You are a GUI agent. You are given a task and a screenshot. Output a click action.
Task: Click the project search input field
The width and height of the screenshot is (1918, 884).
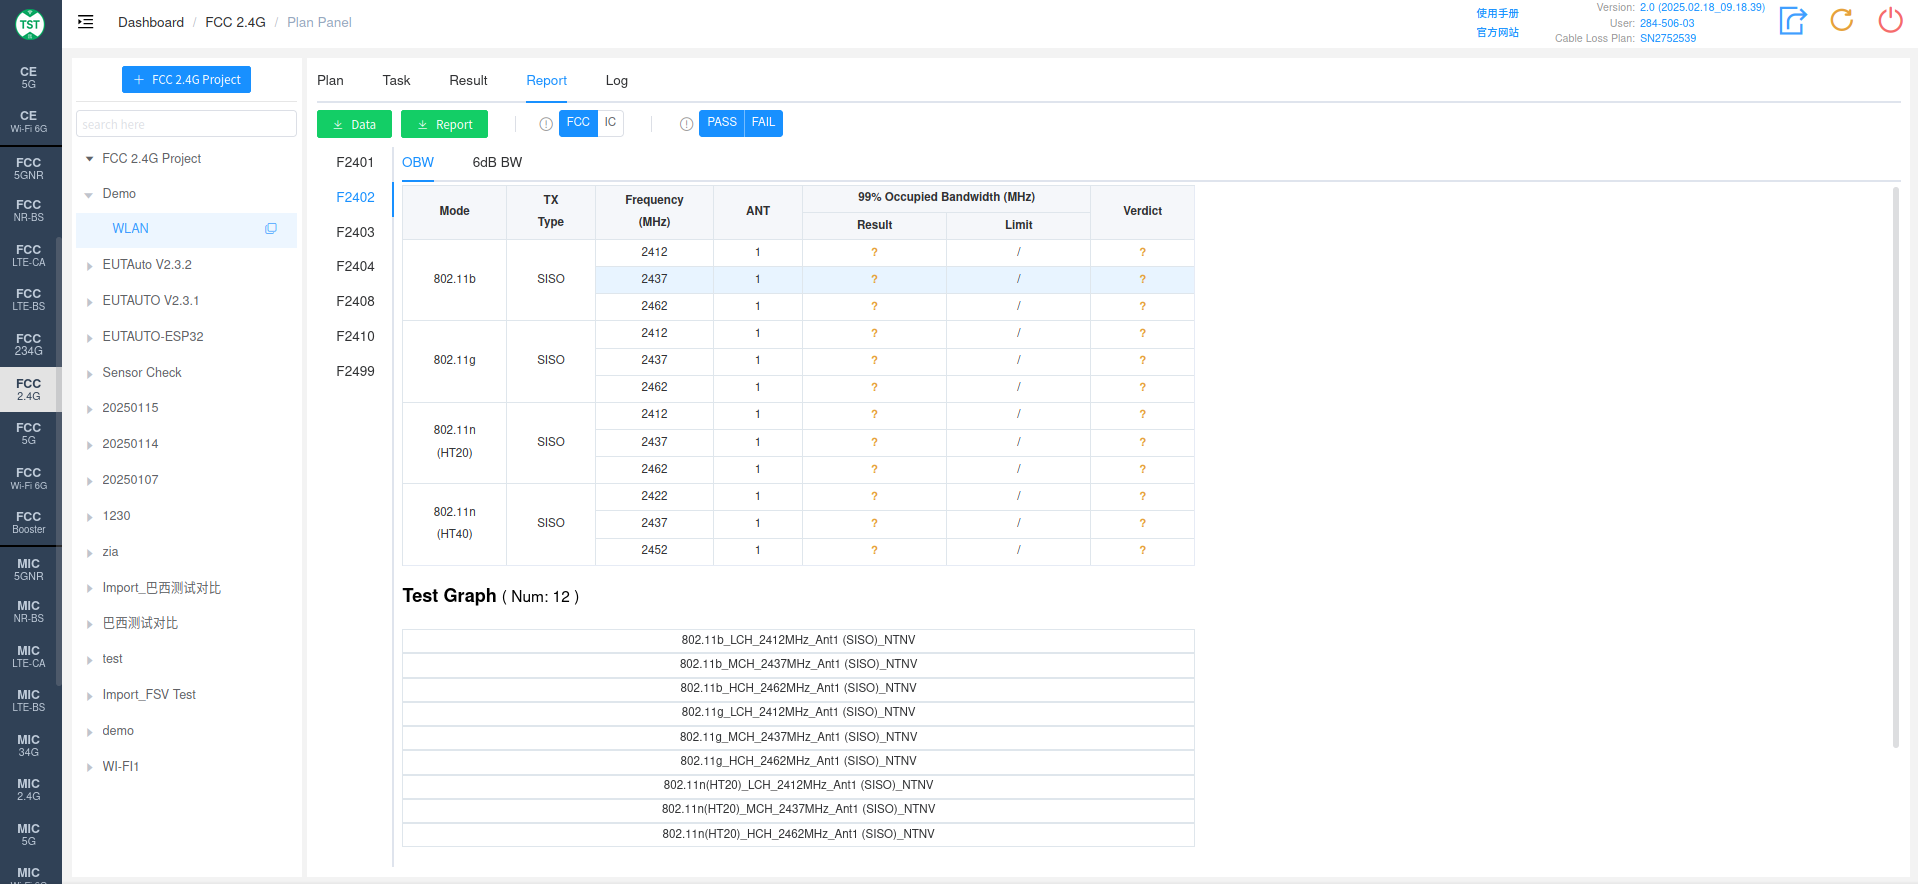tap(186, 124)
